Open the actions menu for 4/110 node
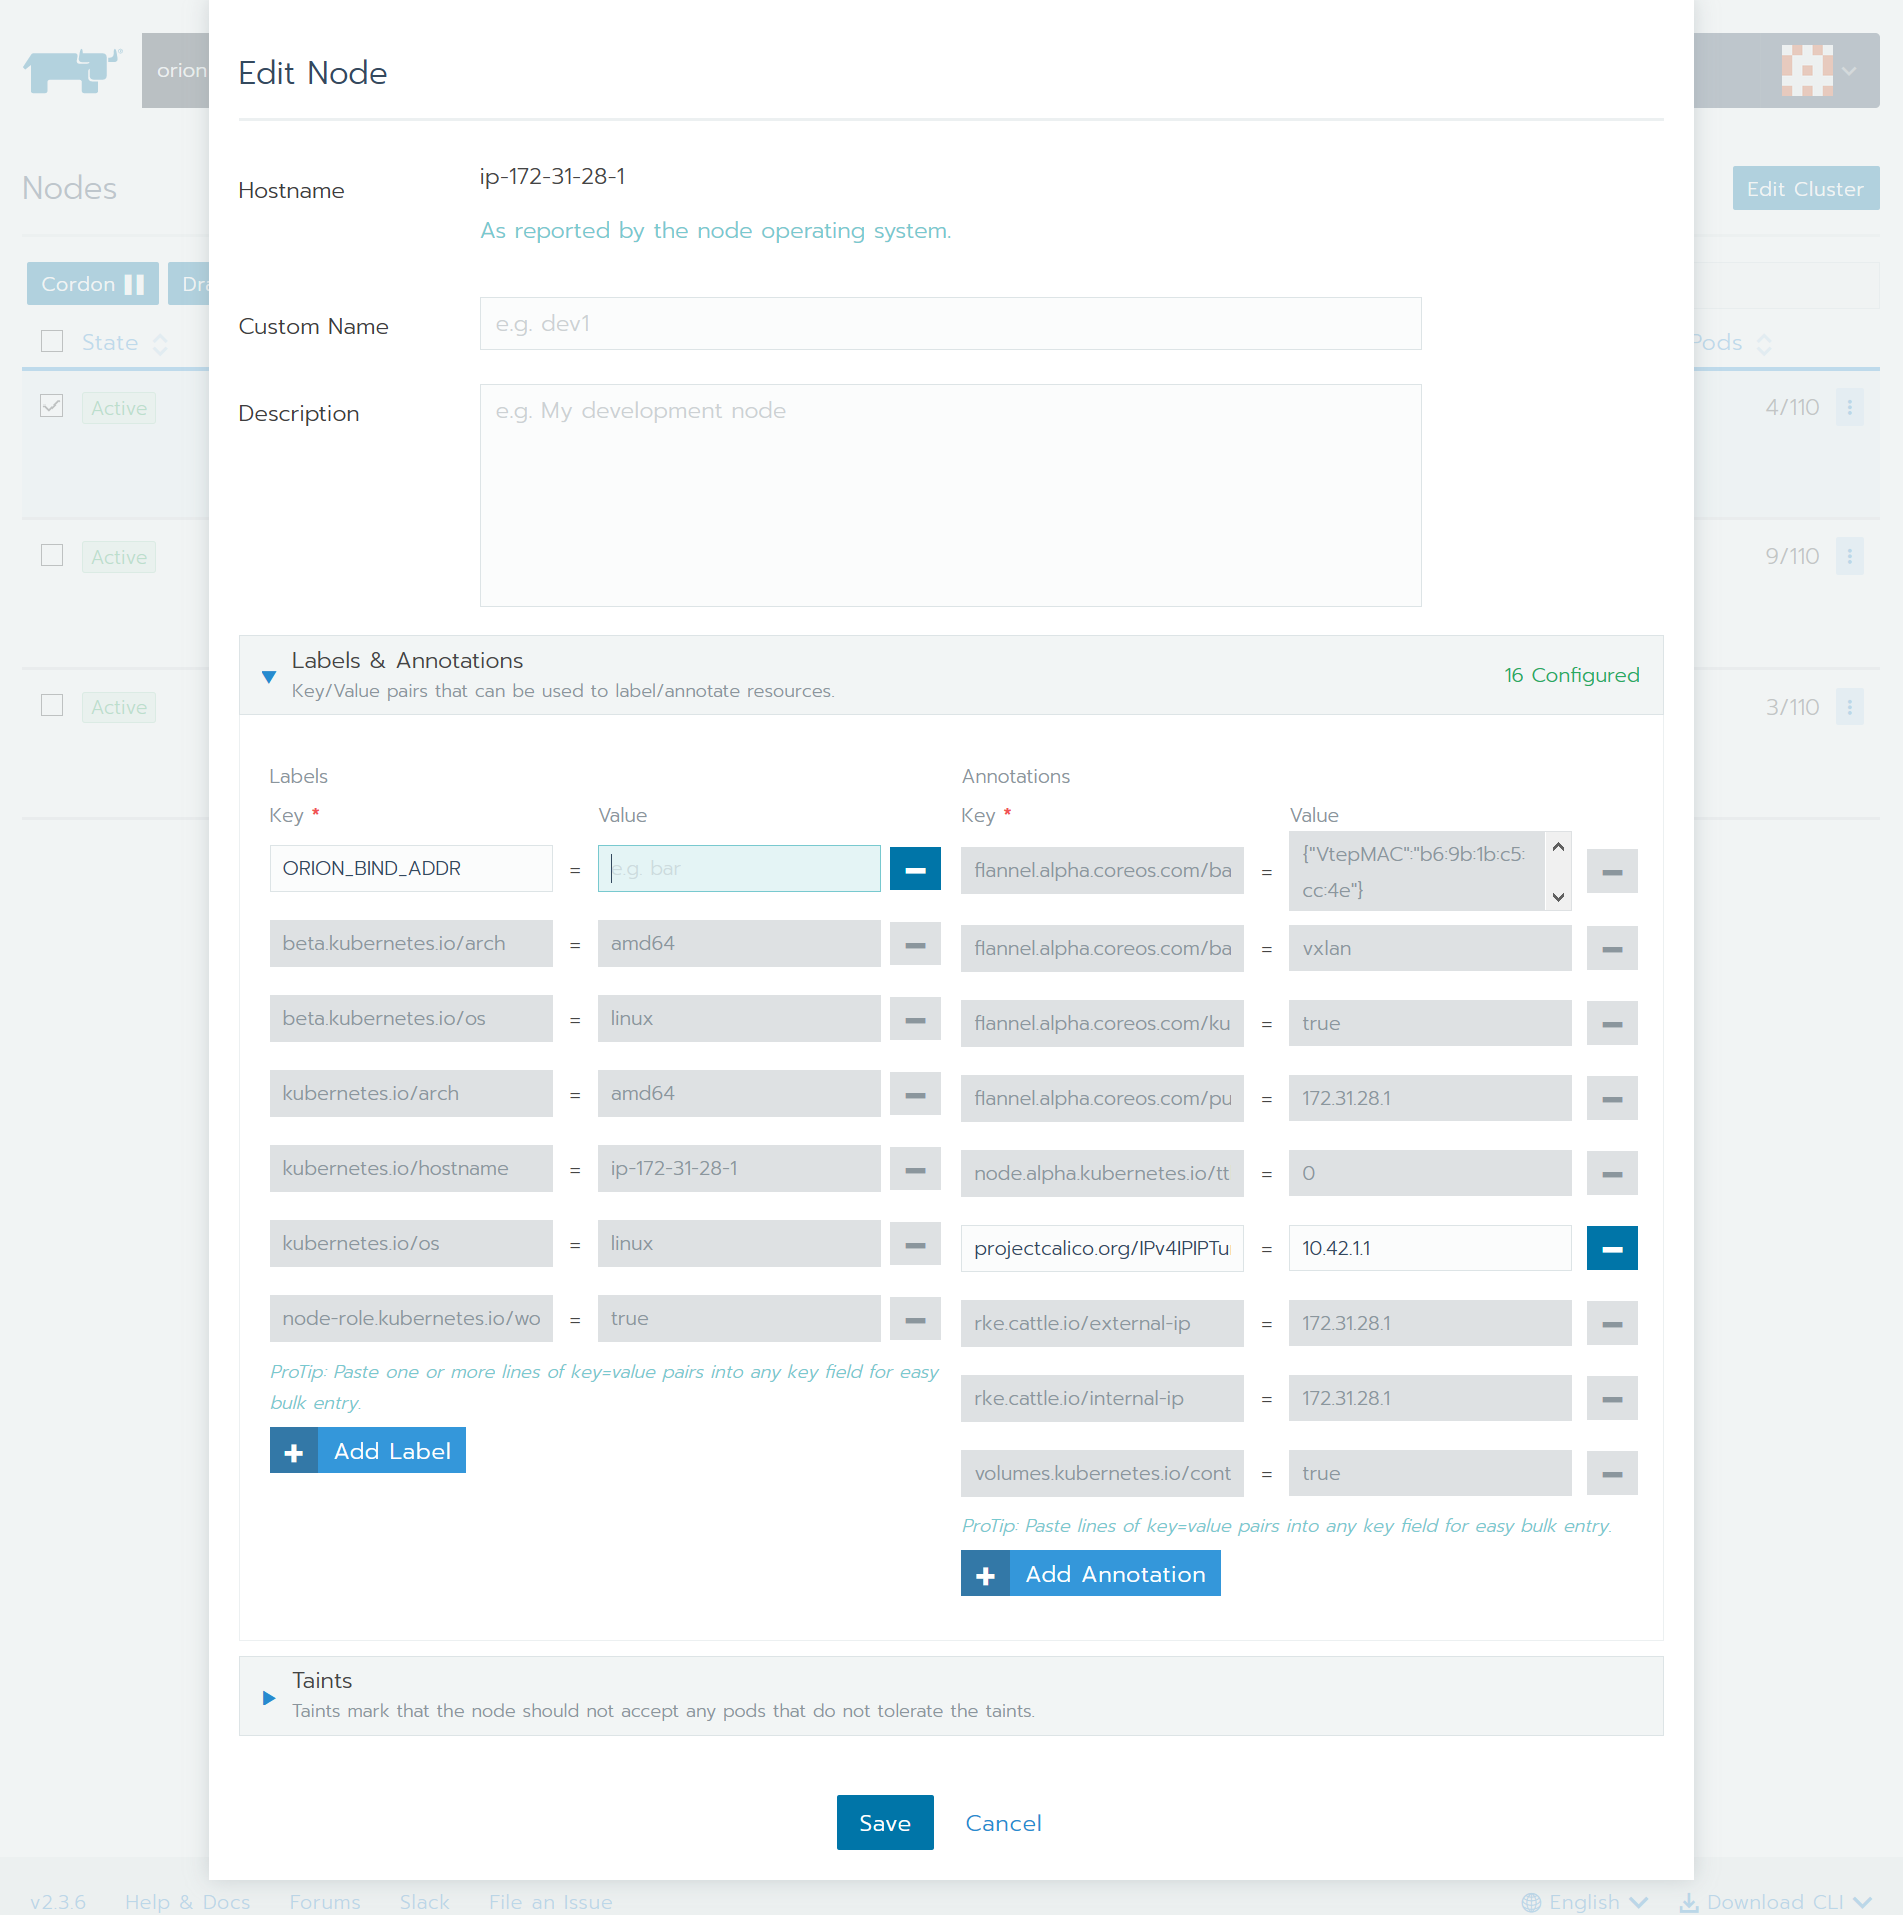The height and width of the screenshot is (1915, 1903). 1849,408
